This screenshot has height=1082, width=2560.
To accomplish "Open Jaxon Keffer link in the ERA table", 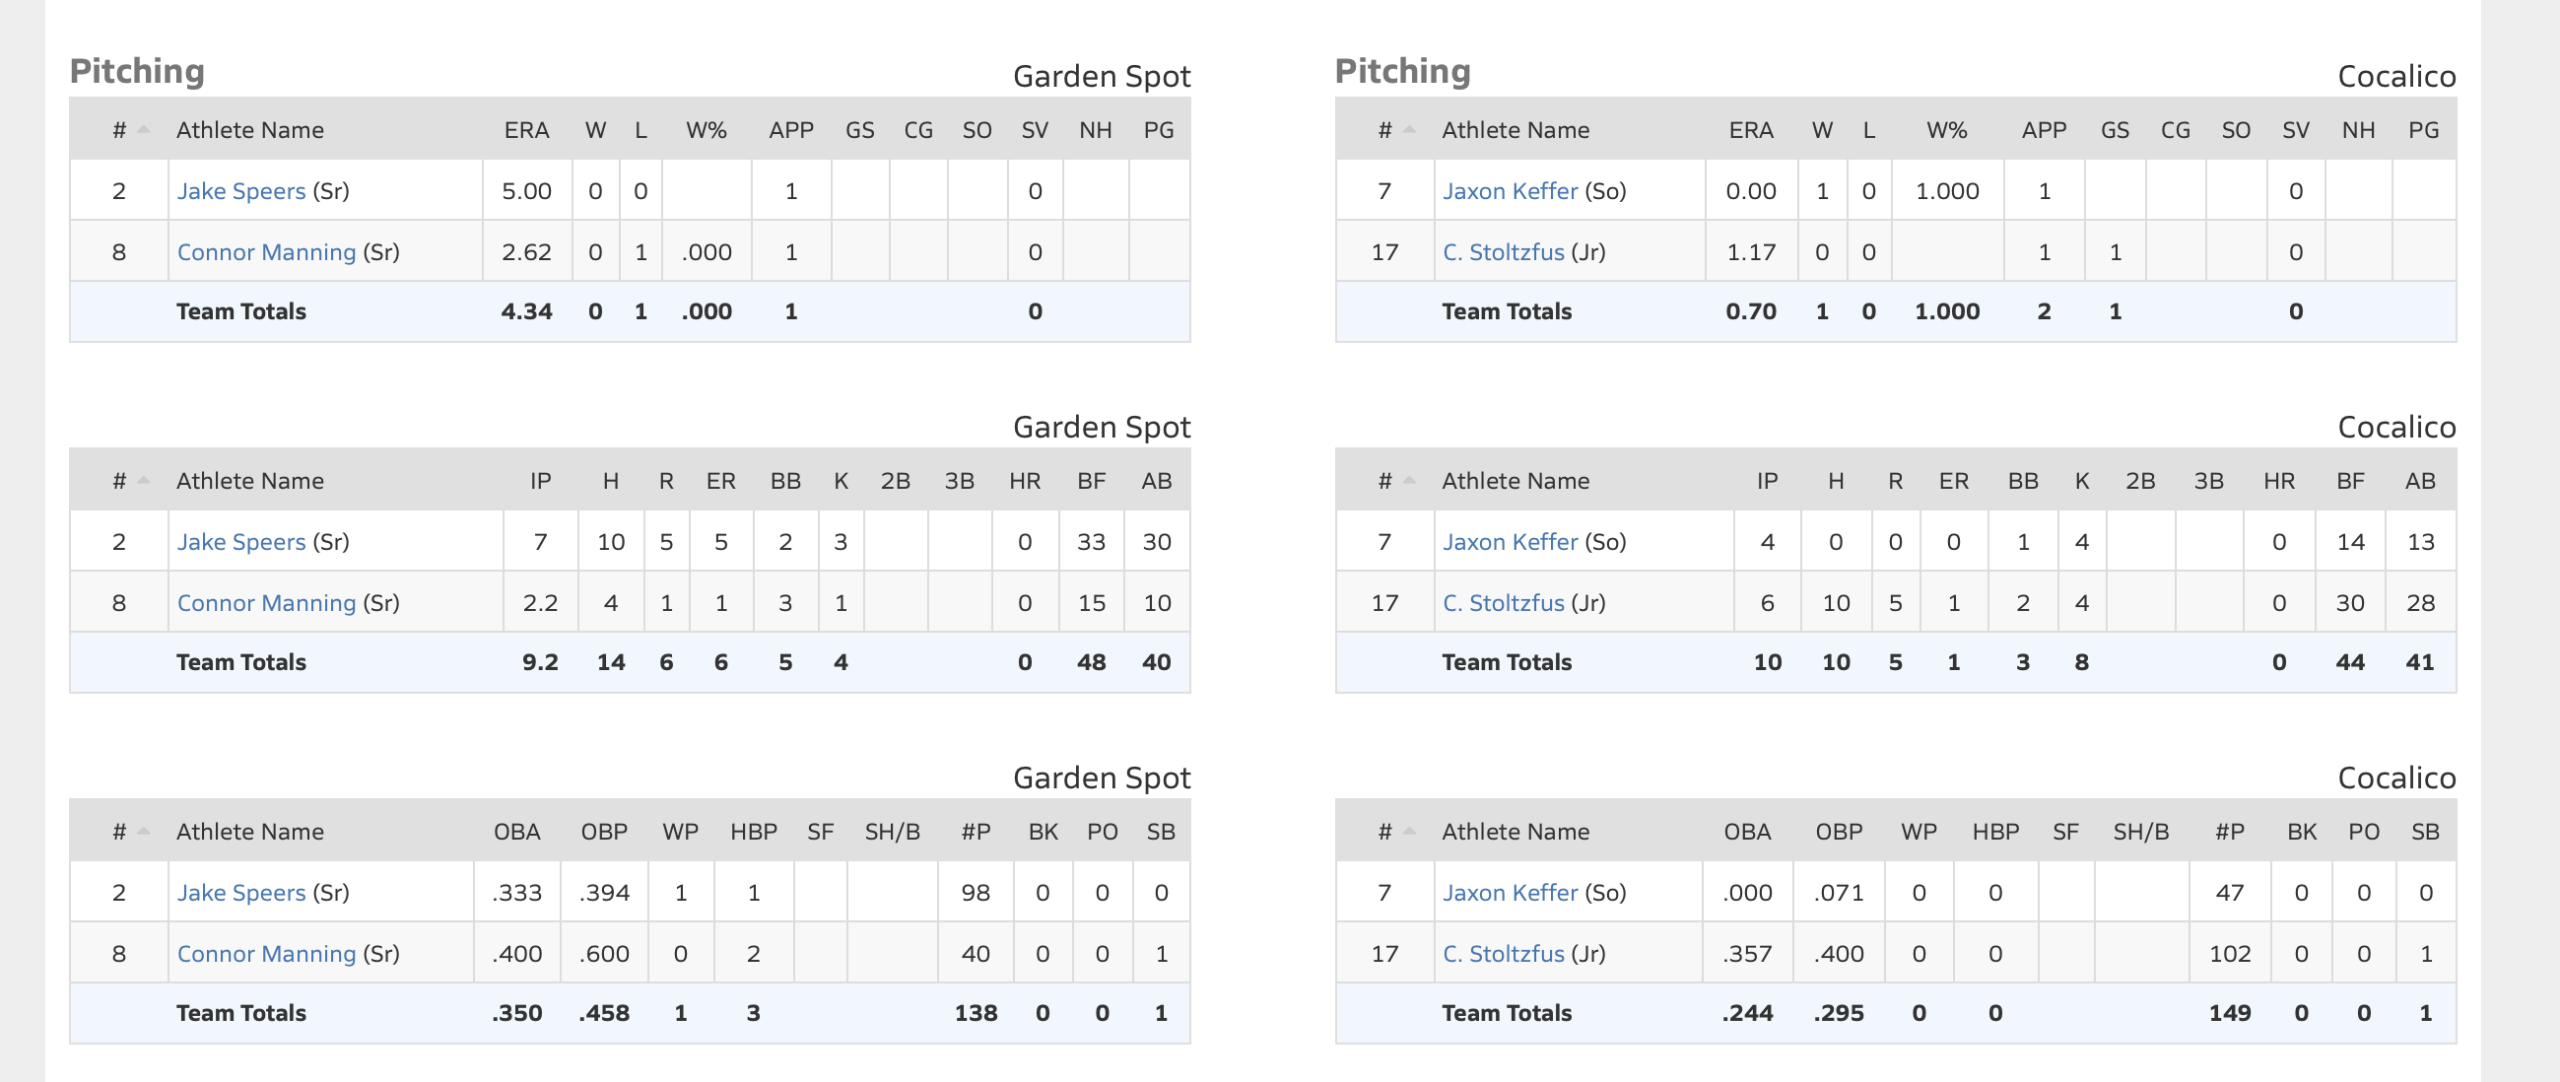I will coord(1509,191).
